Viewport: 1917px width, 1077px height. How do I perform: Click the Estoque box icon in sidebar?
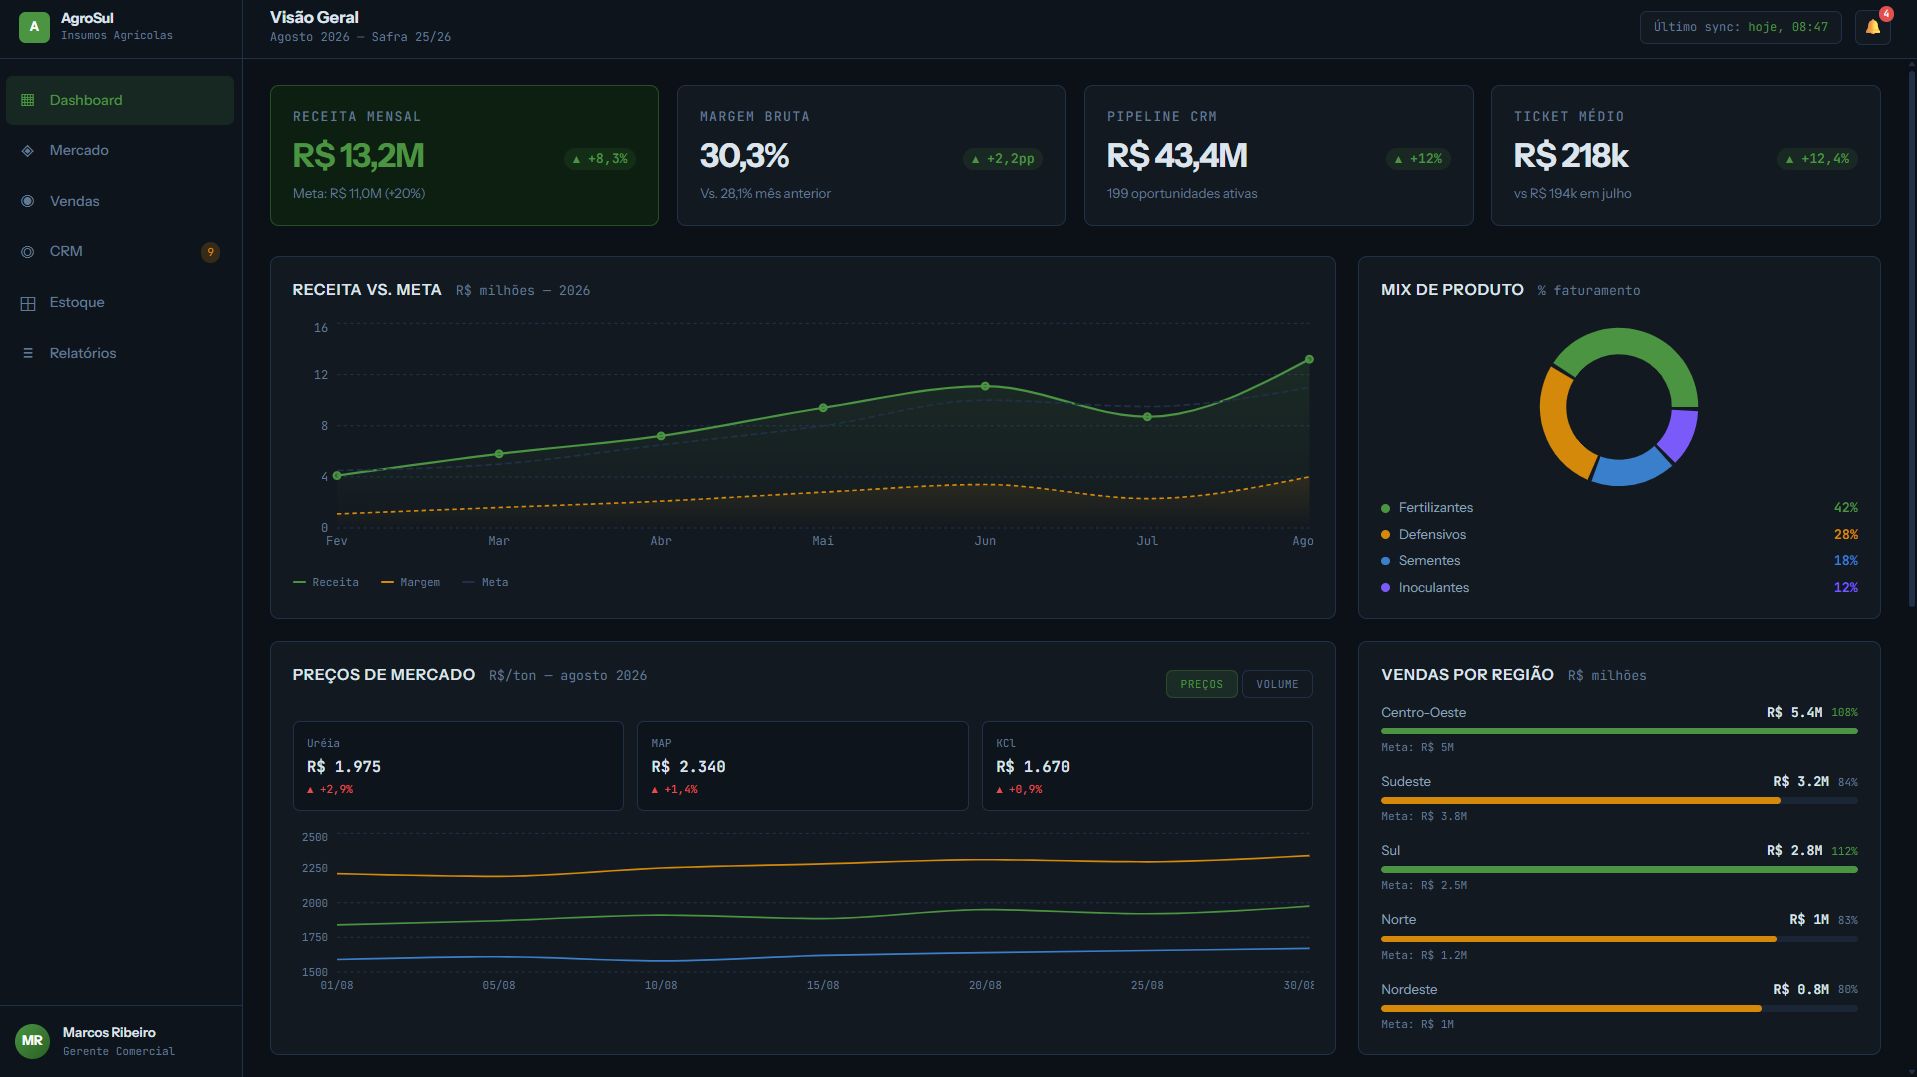28,303
